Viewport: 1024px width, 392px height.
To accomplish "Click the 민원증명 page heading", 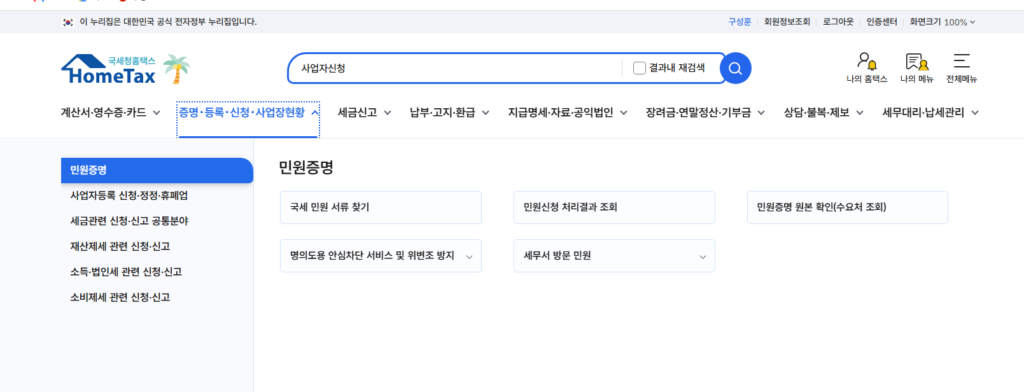I will tap(306, 168).
